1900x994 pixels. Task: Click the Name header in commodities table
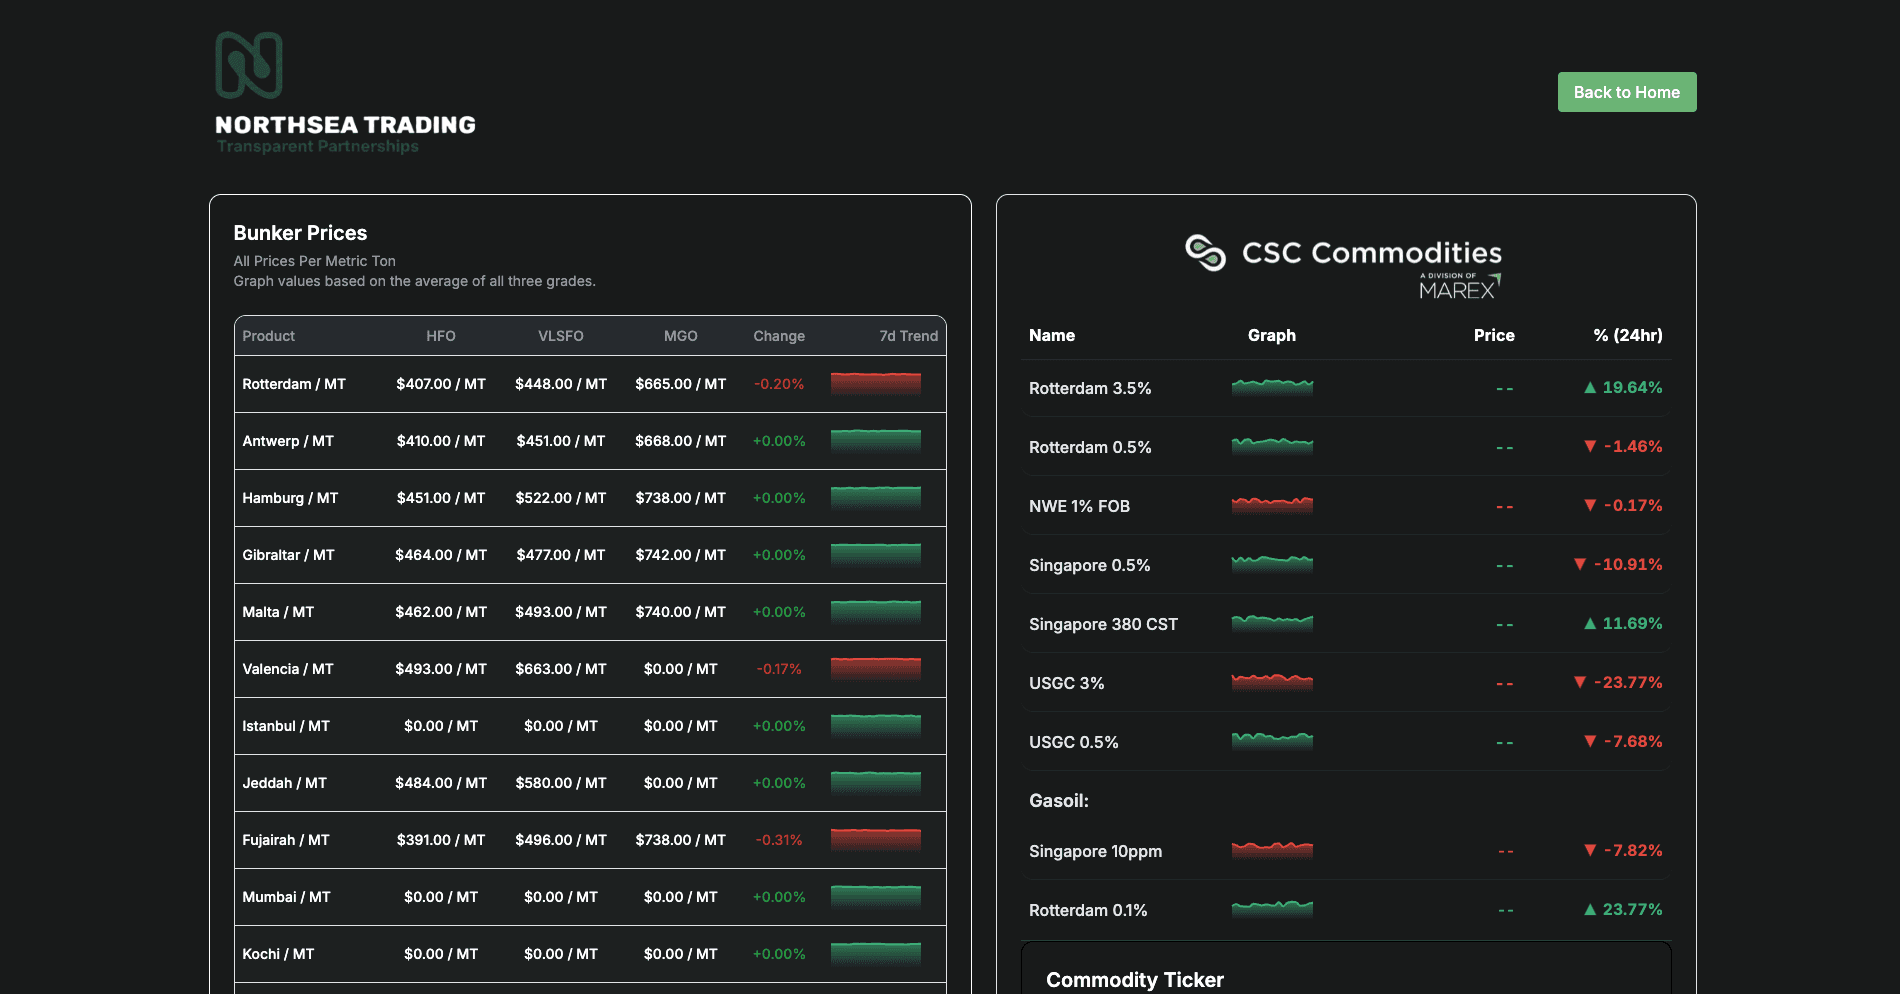click(x=1052, y=335)
